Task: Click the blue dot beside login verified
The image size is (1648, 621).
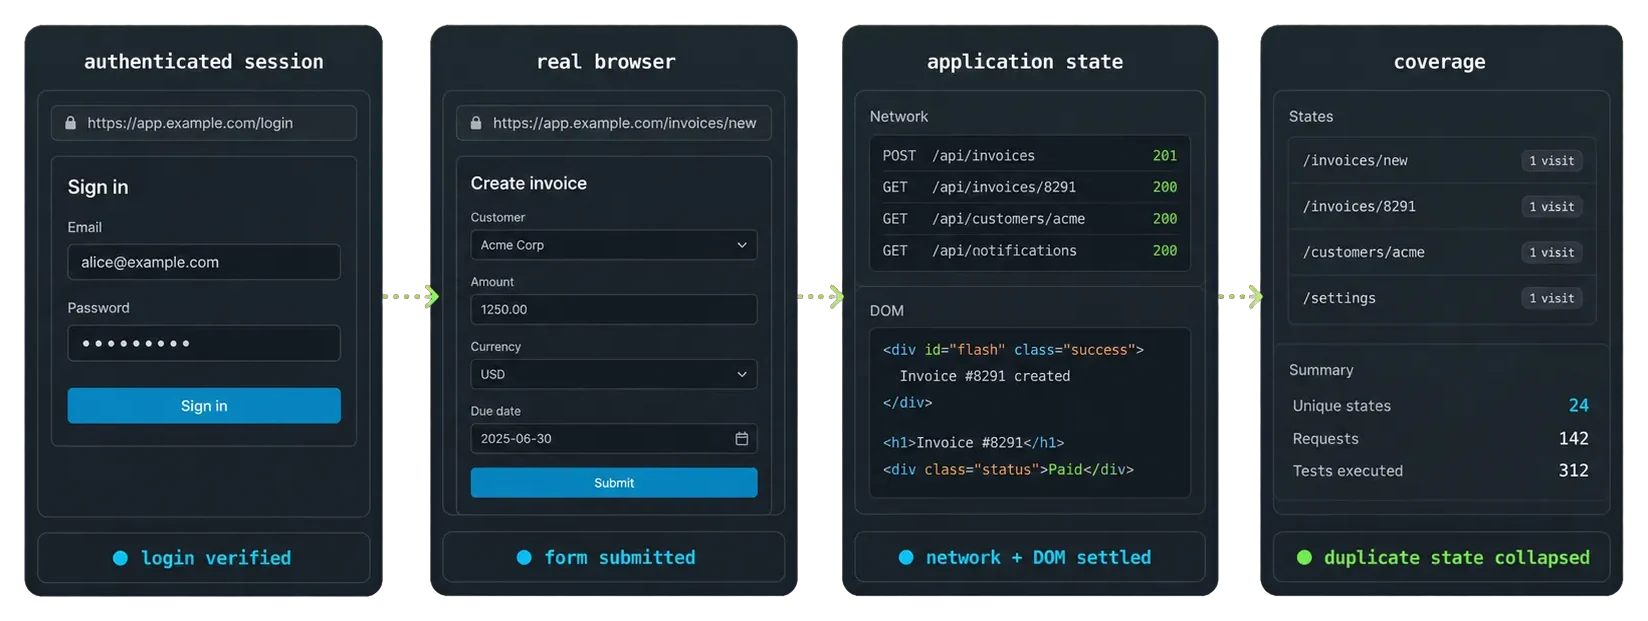Action: tap(120, 558)
